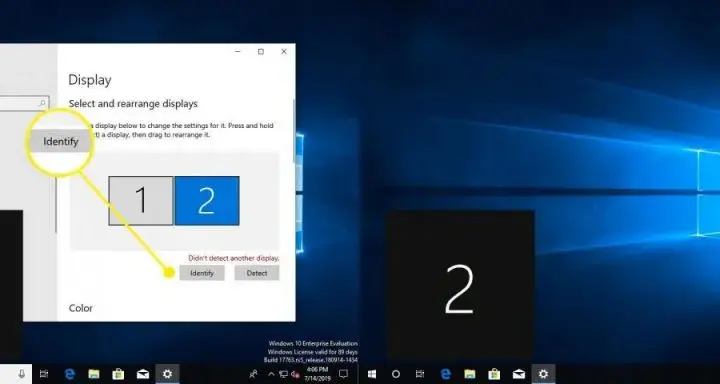Click the Settings window scrollbar
This screenshot has height=384, width=720.
tap(294, 131)
